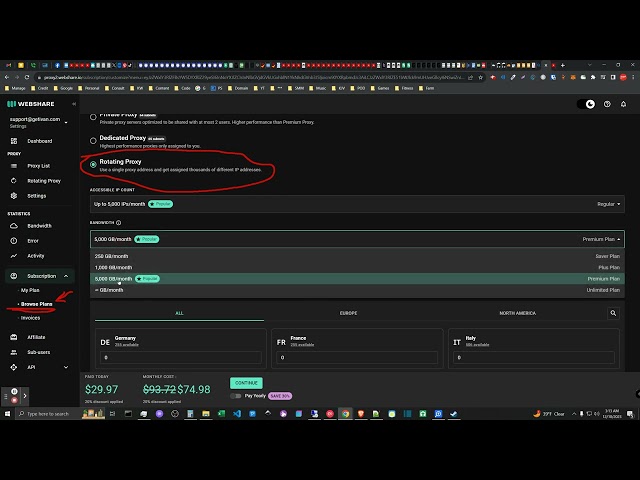Select the Rotating Proxy radio button
Image resolution: width=640 pixels, height=480 pixels.
pos(93,164)
